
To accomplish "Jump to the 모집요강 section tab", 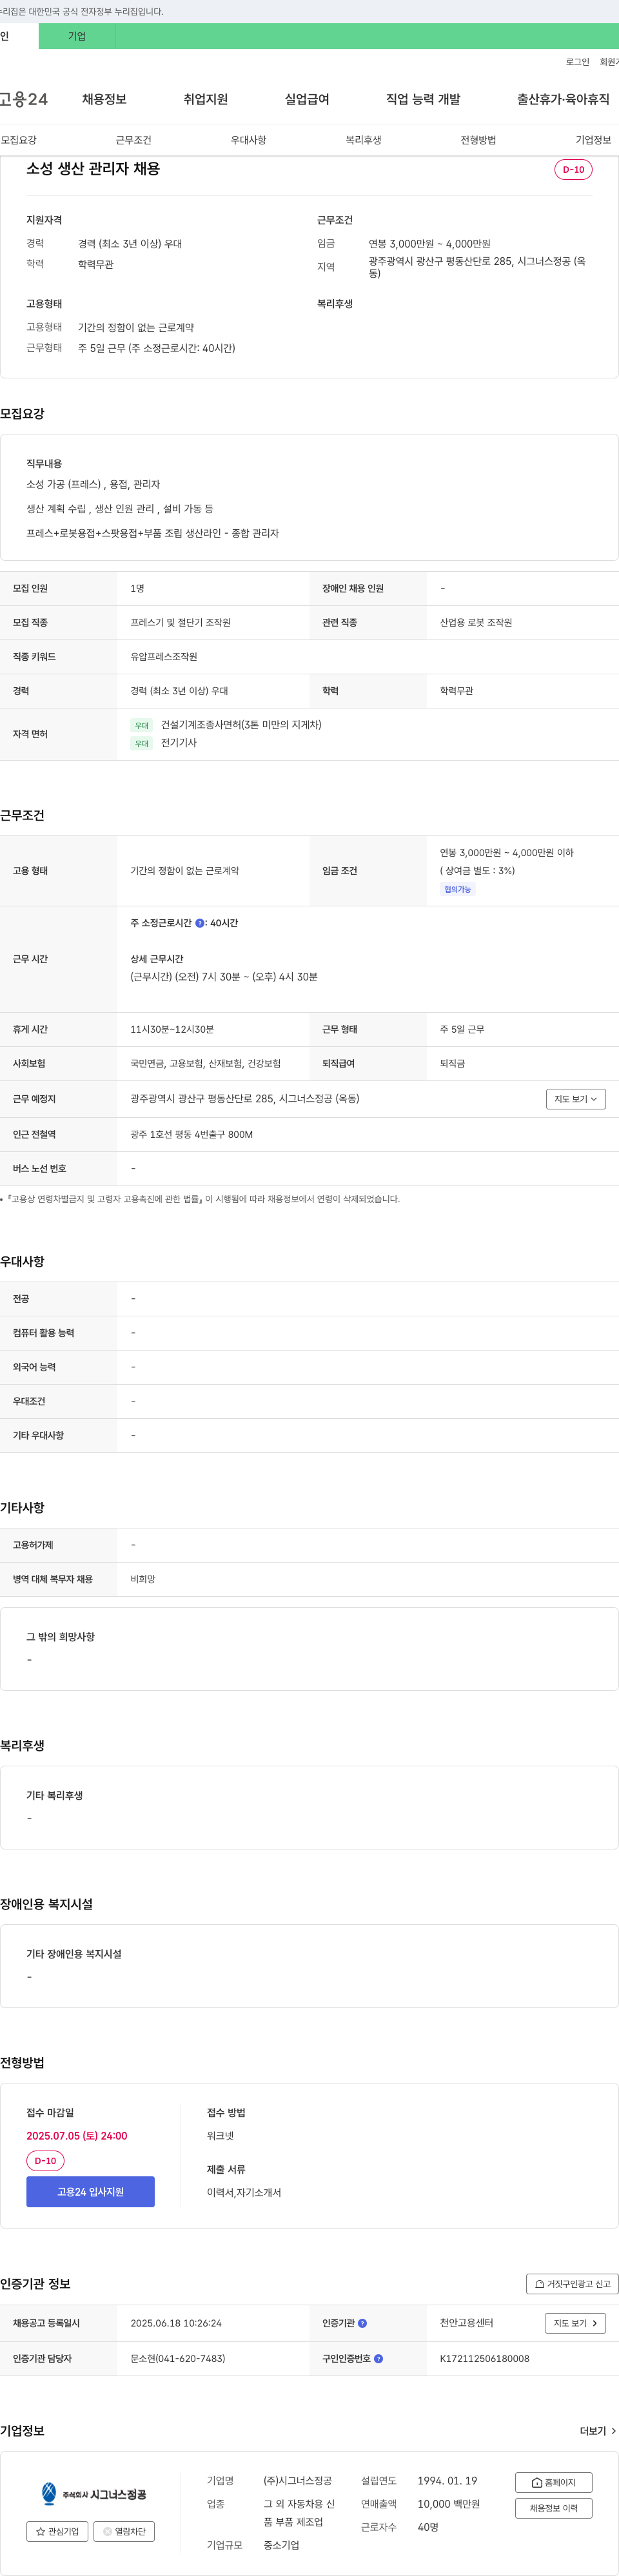I will click(19, 140).
